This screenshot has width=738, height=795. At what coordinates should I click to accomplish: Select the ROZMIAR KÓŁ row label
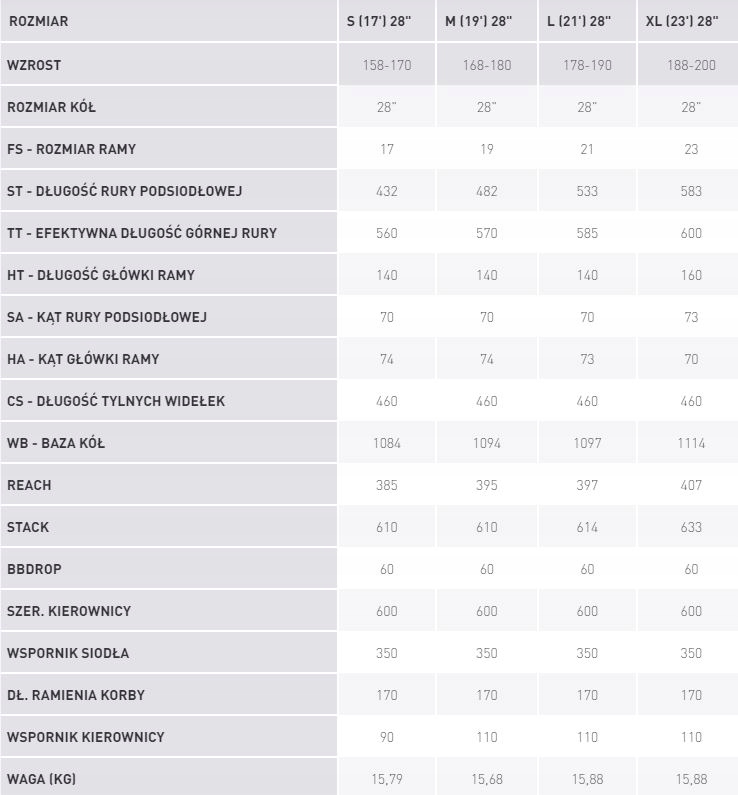pyautogui.click(x=51, y=107)
